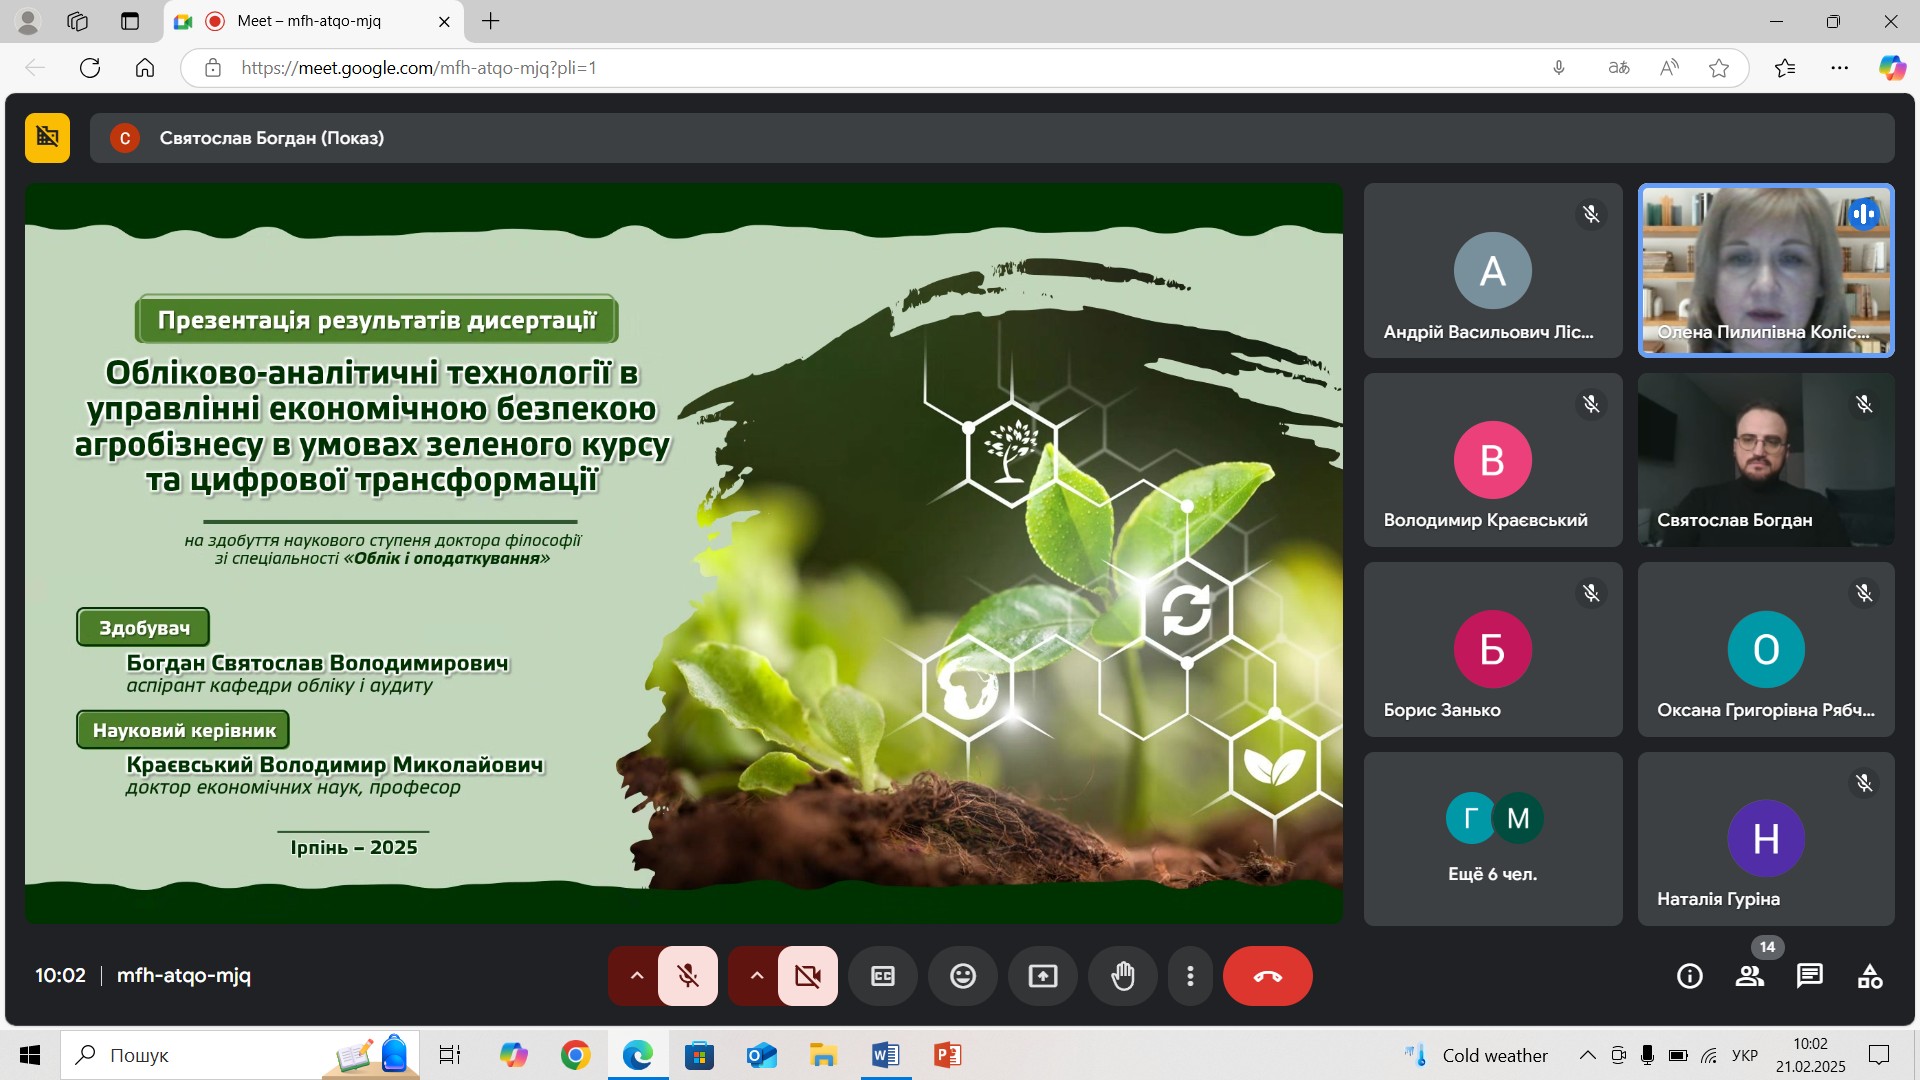Open the activities panel
The image size is (1920, 1080).
1870,976
